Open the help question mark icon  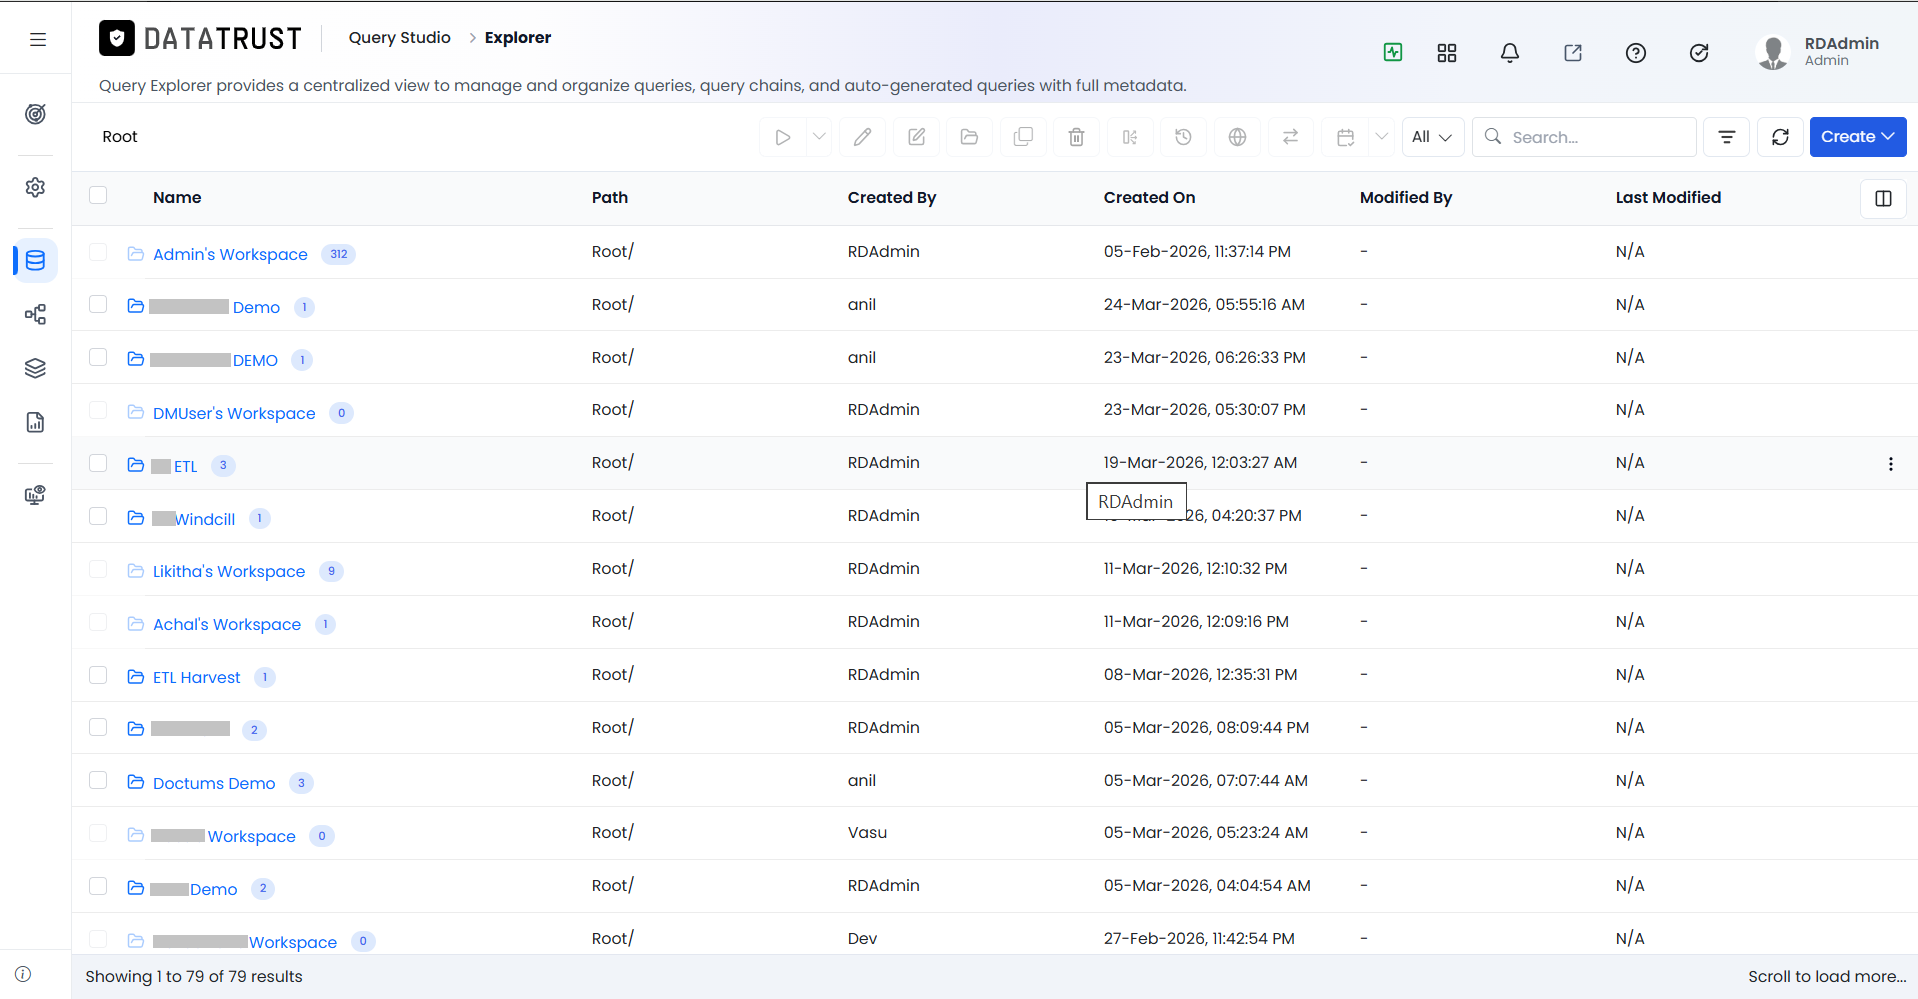click(1636, 53)
